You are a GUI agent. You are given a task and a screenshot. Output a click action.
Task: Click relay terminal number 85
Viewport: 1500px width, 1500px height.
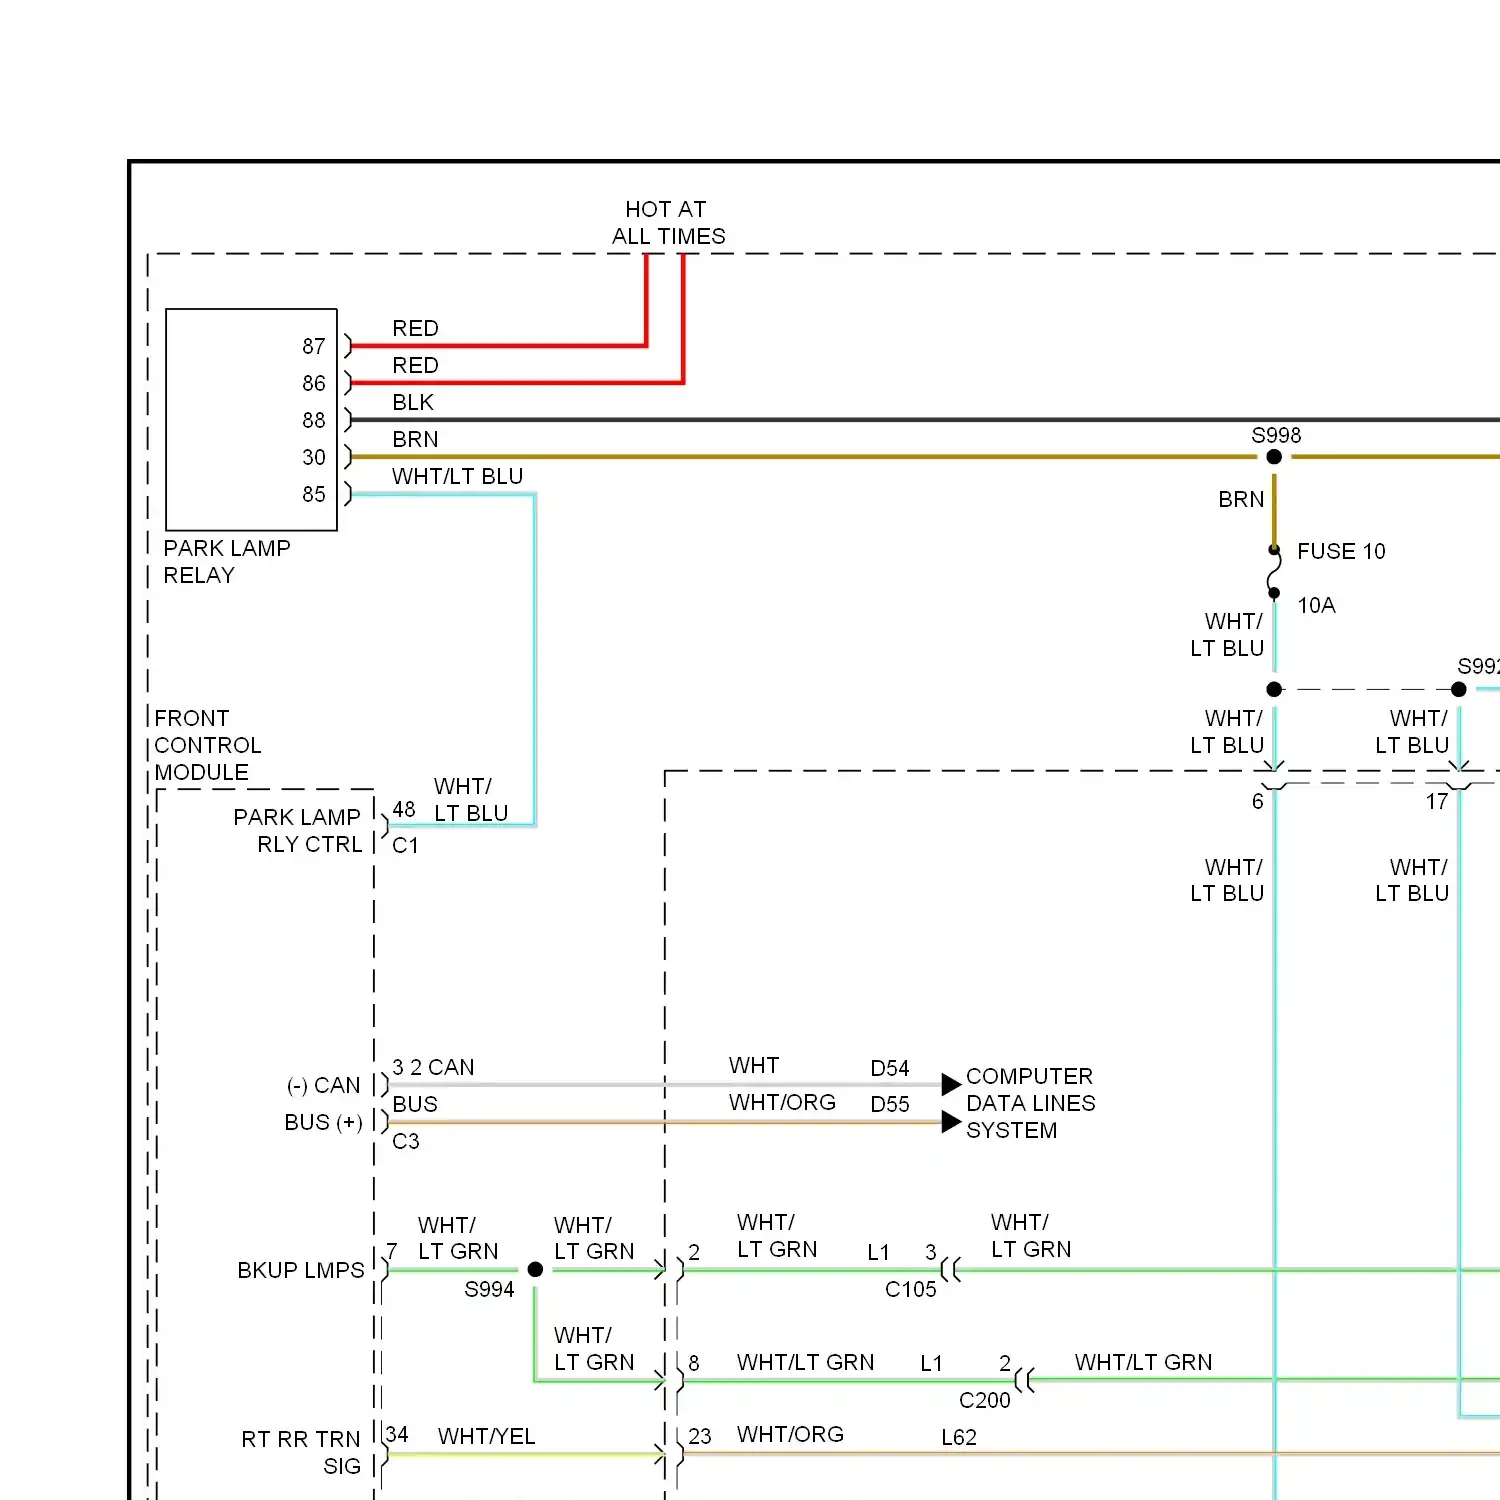click(314, 494)
